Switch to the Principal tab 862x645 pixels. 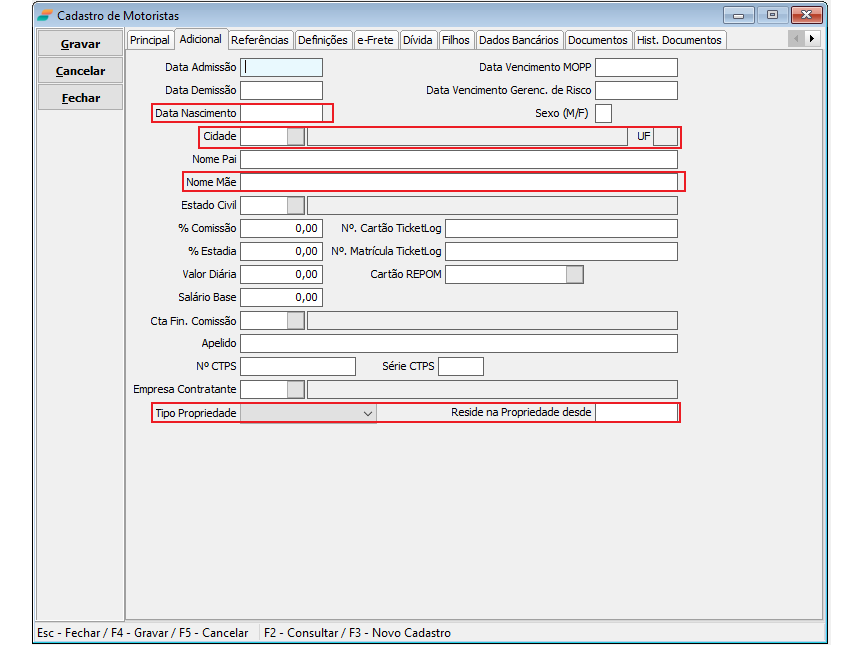tap(150, 40)
